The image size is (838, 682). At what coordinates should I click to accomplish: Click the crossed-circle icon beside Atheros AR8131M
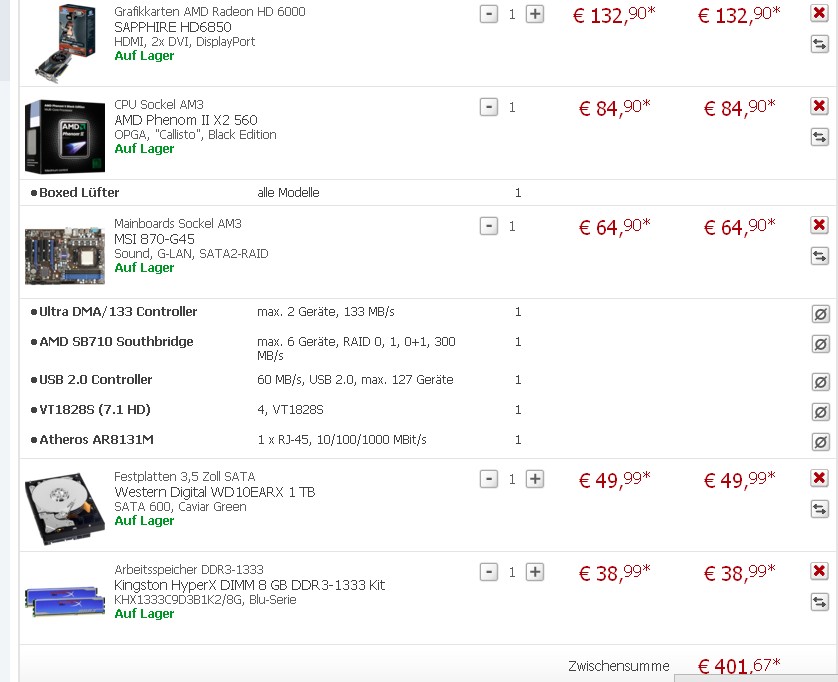click(x=820, y=442)
